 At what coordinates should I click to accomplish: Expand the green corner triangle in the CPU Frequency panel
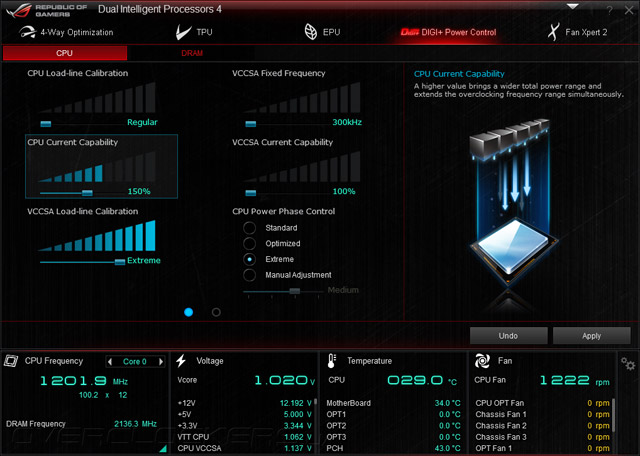click(x=163, y=449)
